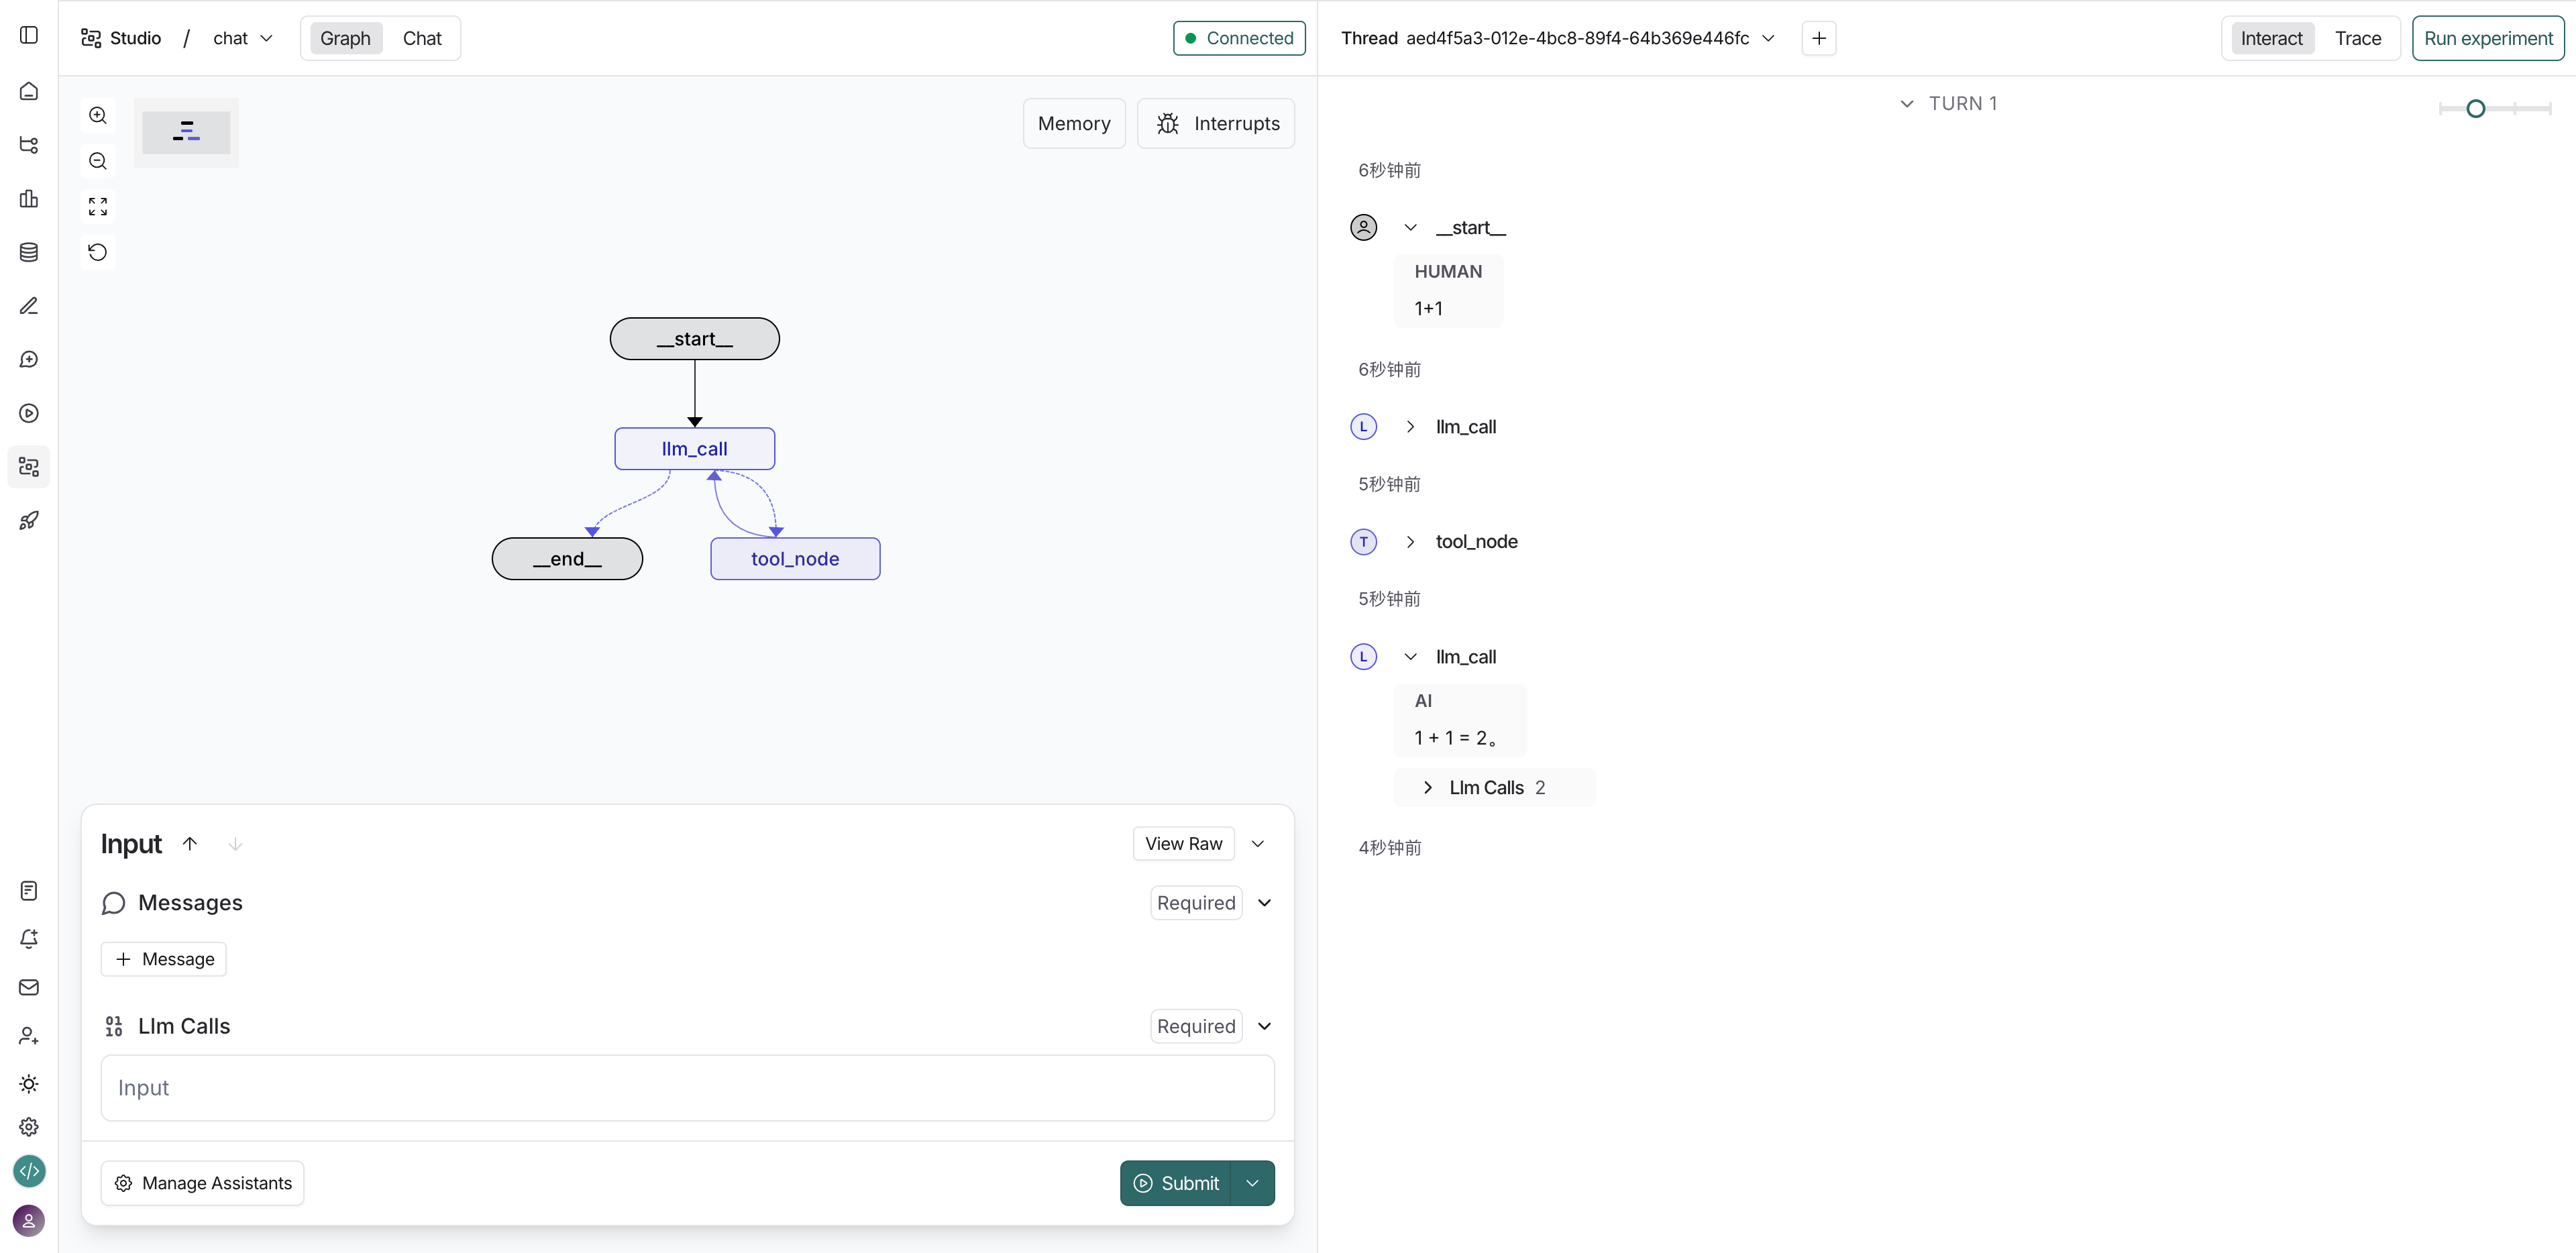Toggle theme with the sun icon

(29, 1084)
